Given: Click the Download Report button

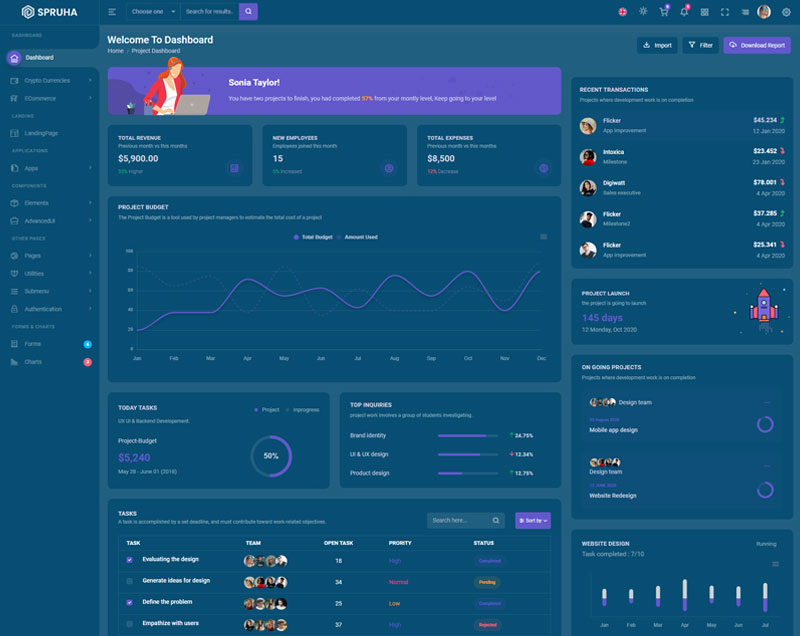Looking at the screenshot, I should pyautogui.click(x=757, y=45).
